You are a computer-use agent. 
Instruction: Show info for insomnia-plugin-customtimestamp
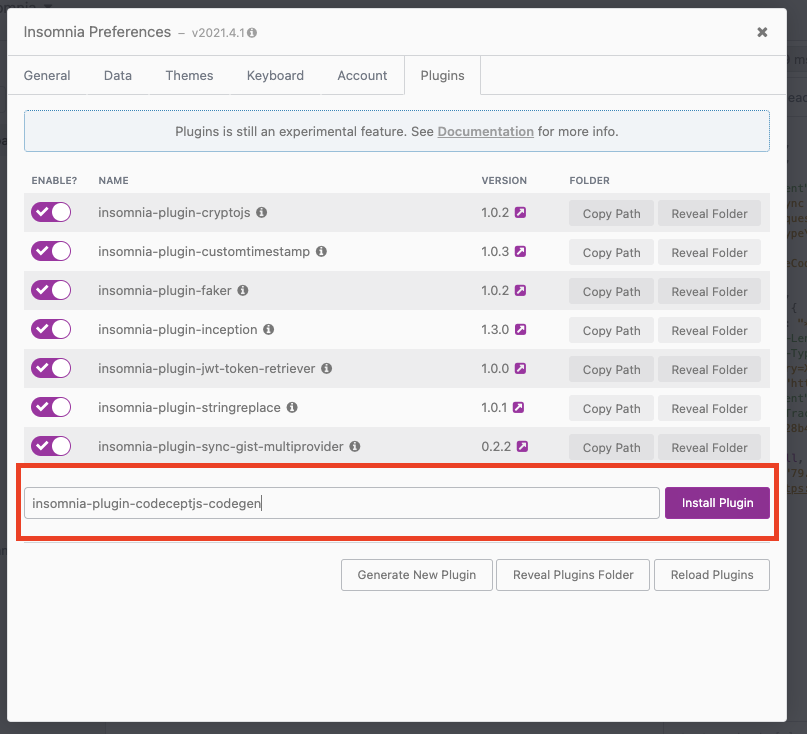coord(321,251)
